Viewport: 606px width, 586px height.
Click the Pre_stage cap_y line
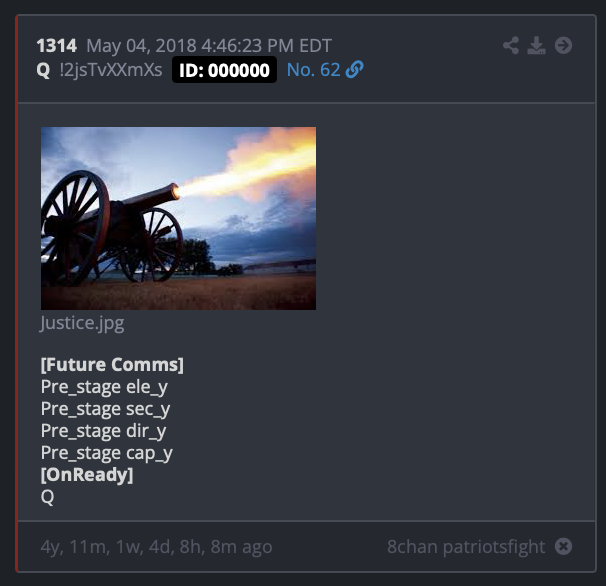107,453
